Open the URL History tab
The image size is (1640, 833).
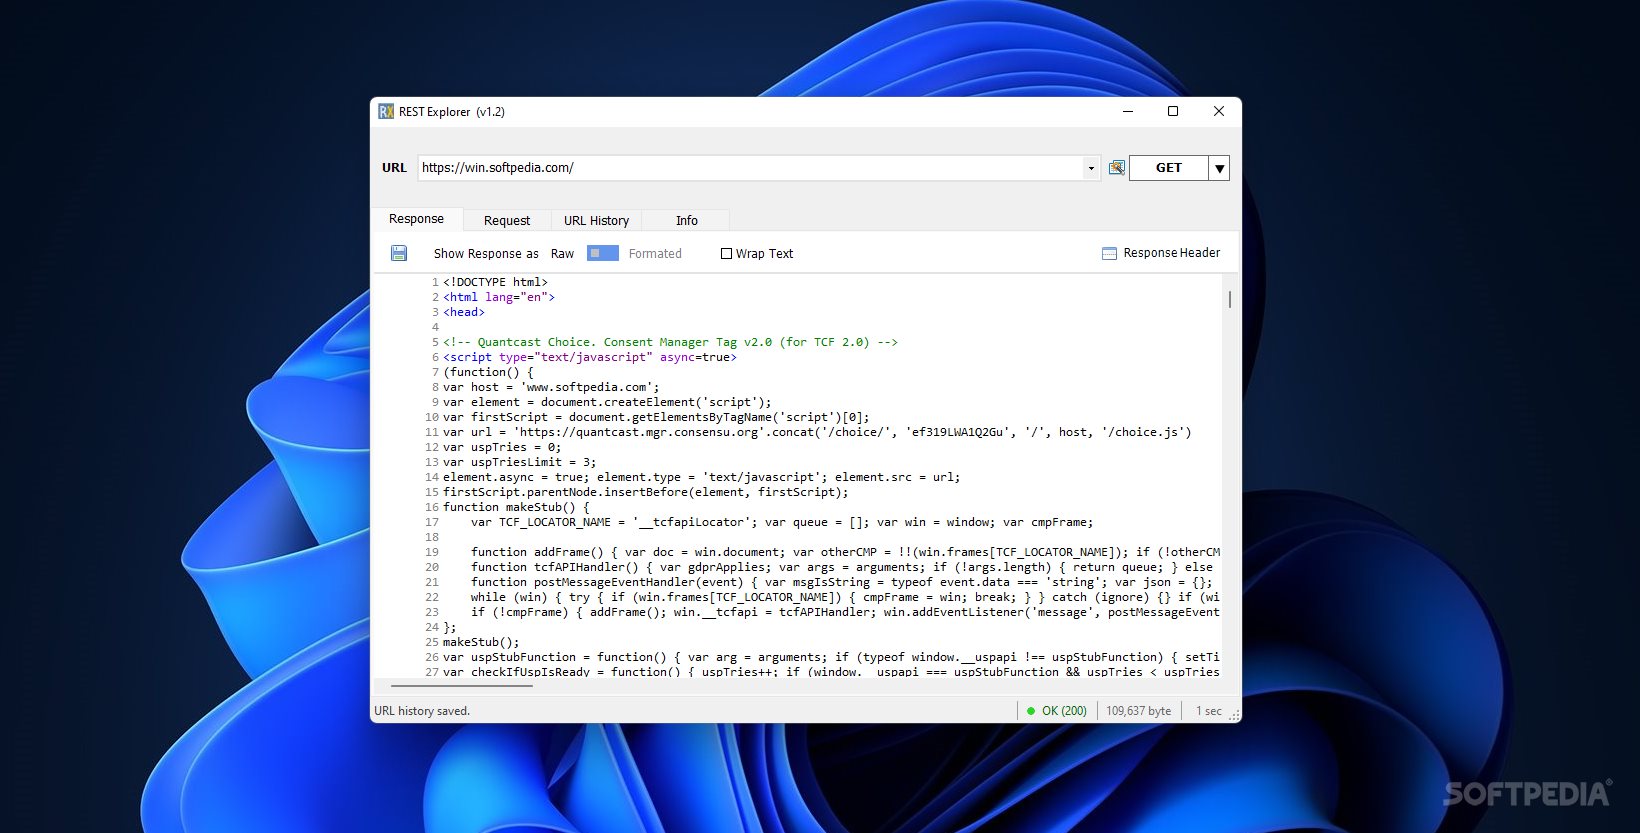597,221
